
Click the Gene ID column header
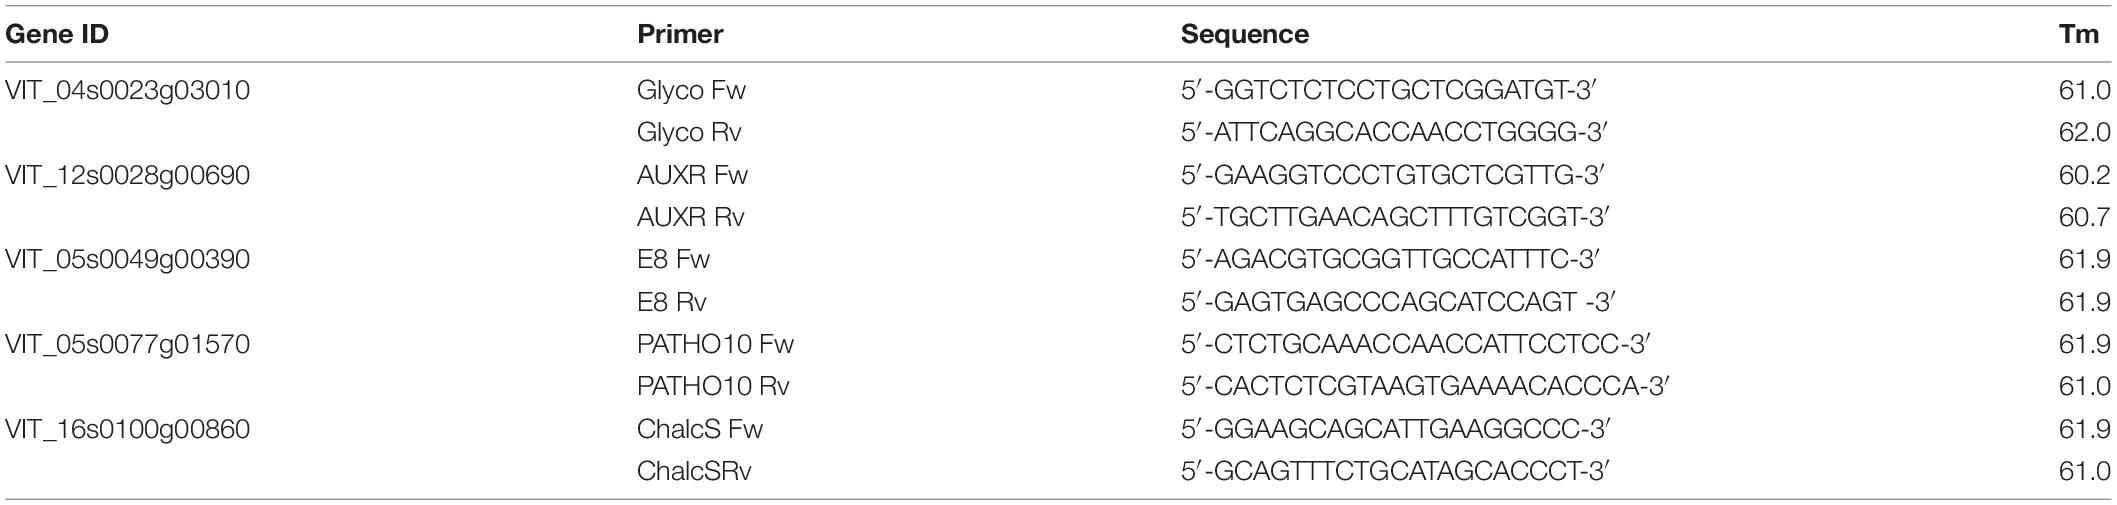click(57, 34)
